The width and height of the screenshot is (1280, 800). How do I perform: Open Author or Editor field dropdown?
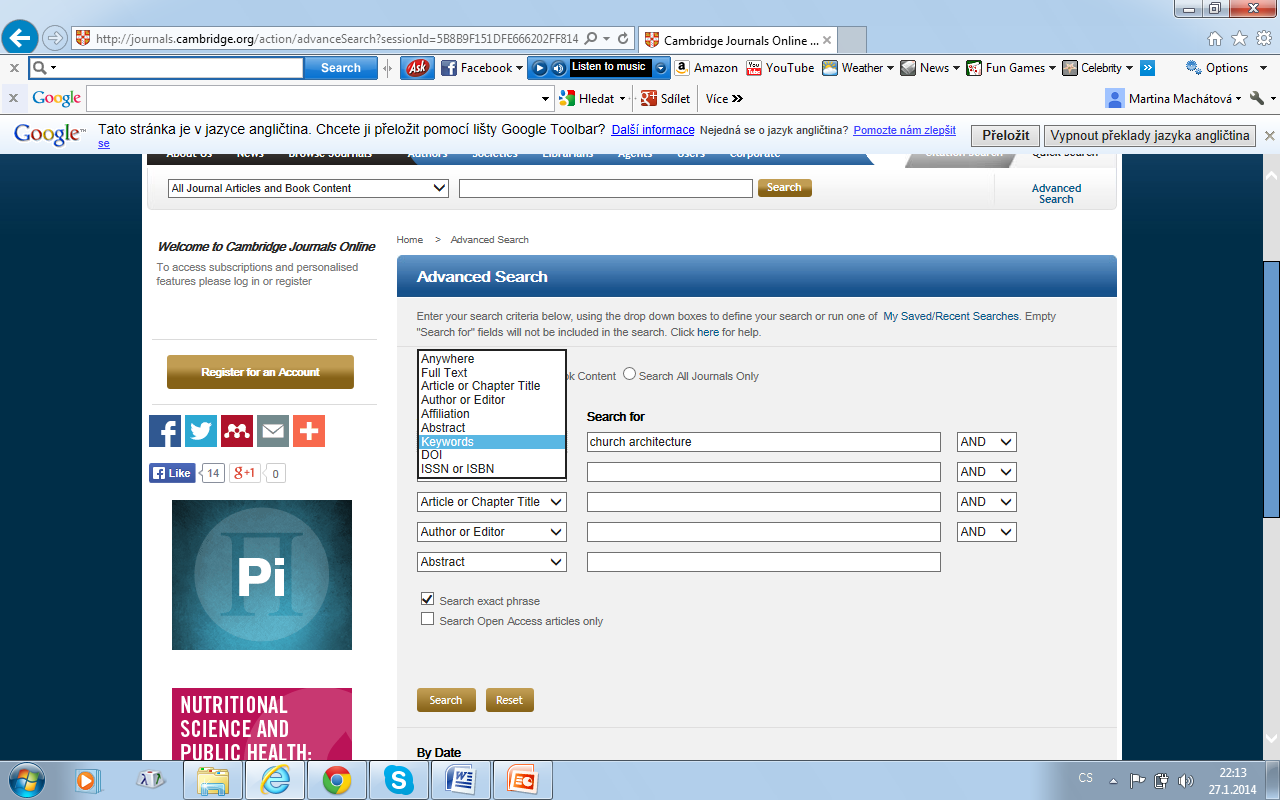[491, 532]
